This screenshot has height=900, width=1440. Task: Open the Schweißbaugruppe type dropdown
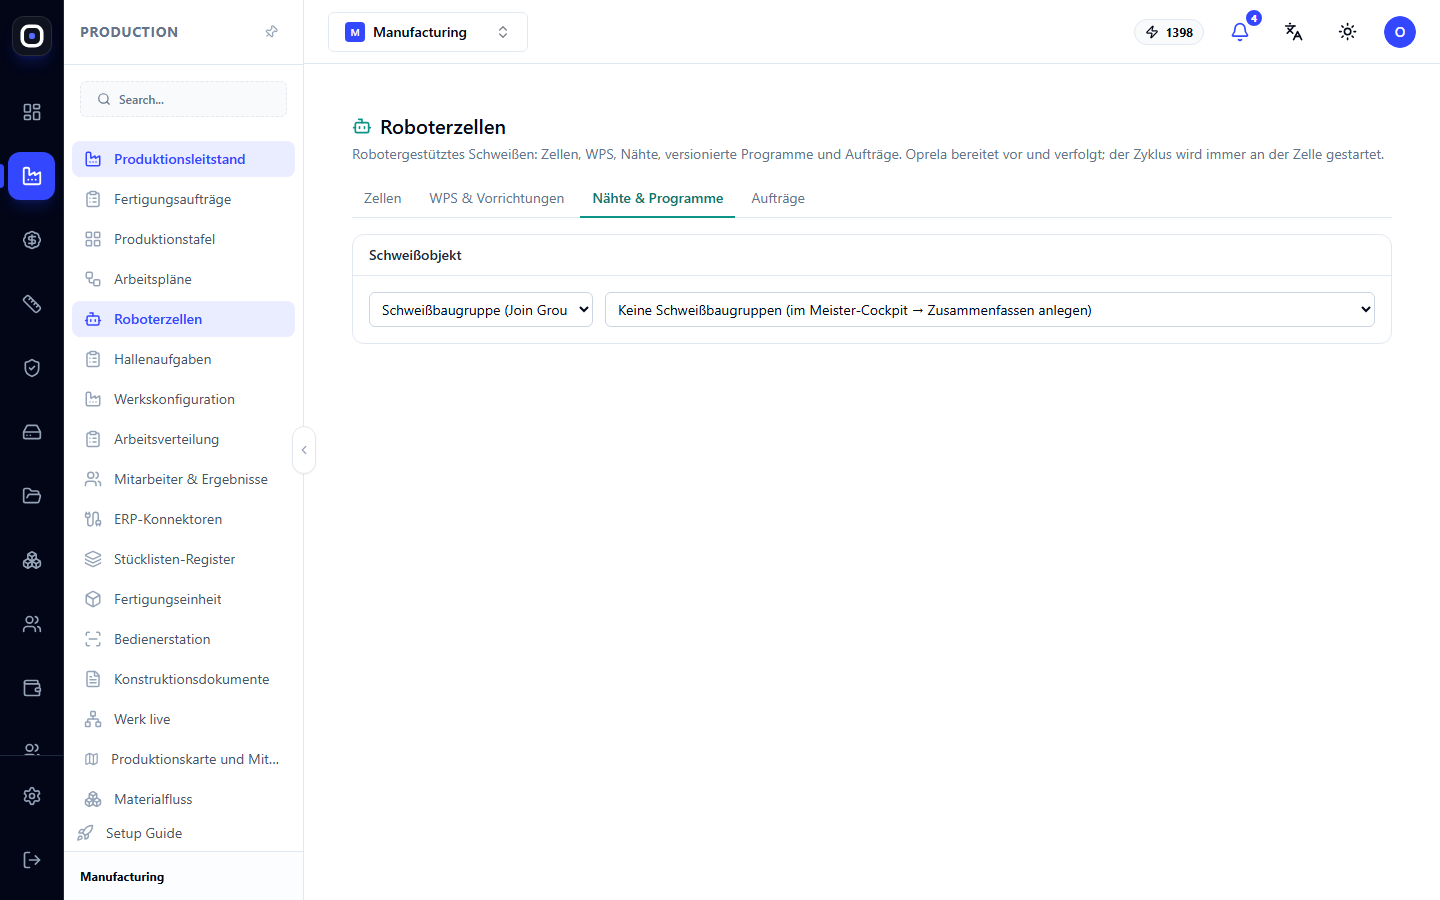481,310
